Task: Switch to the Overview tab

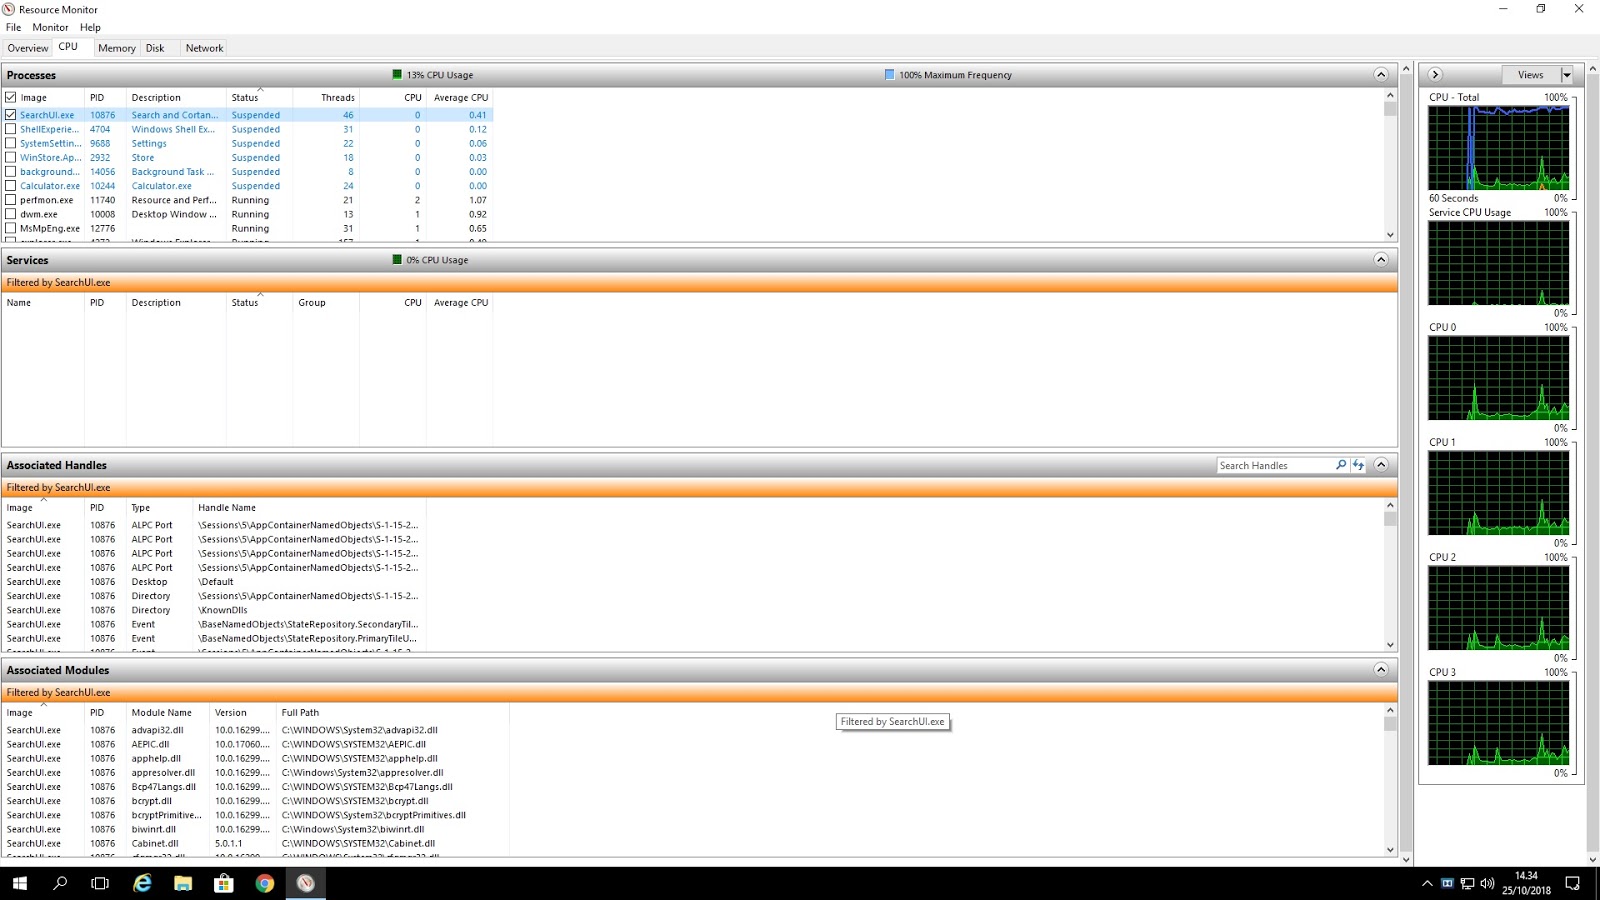Action: pos(27,48)
